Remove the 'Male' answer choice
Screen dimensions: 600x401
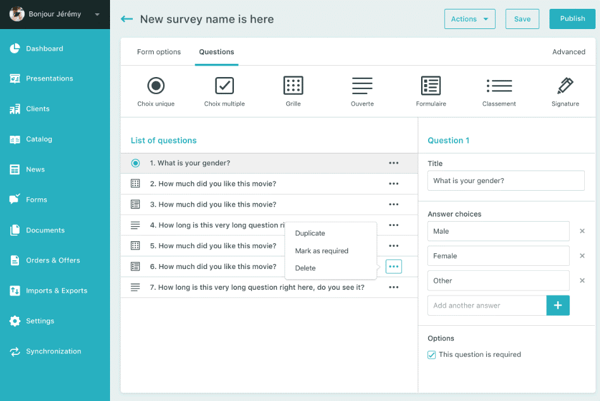[582, 231]
